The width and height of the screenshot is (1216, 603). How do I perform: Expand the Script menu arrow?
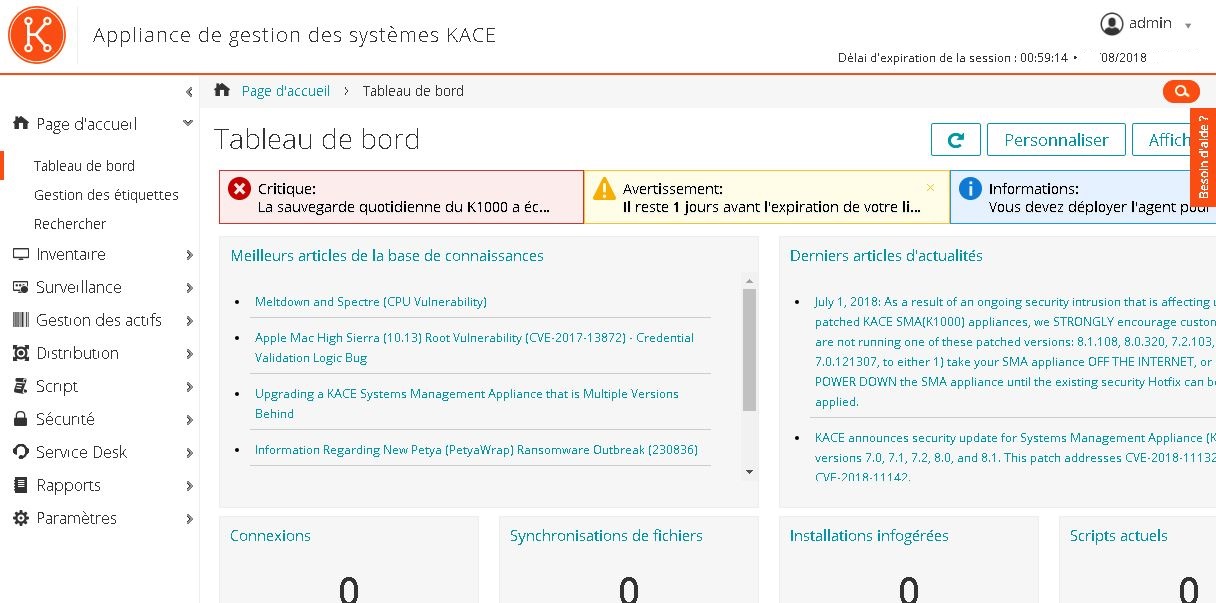189,387
